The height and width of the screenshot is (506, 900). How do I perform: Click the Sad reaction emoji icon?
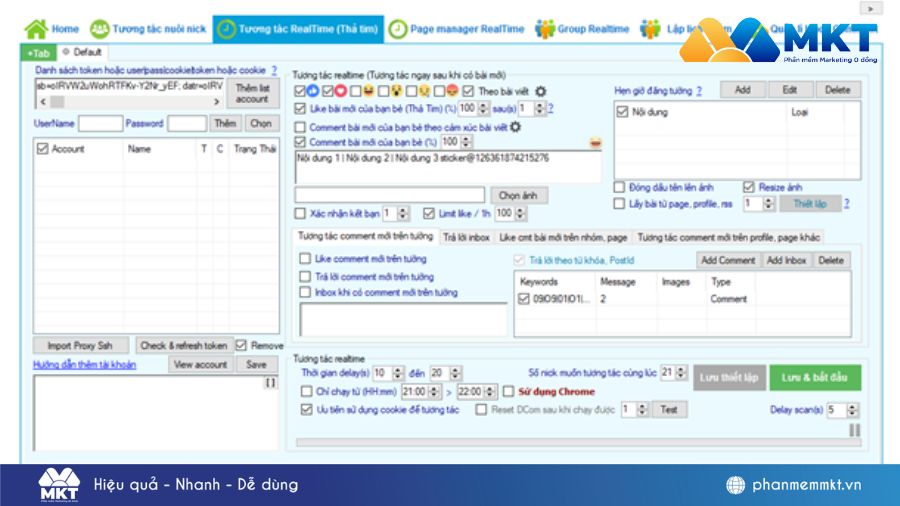(425, 91)
